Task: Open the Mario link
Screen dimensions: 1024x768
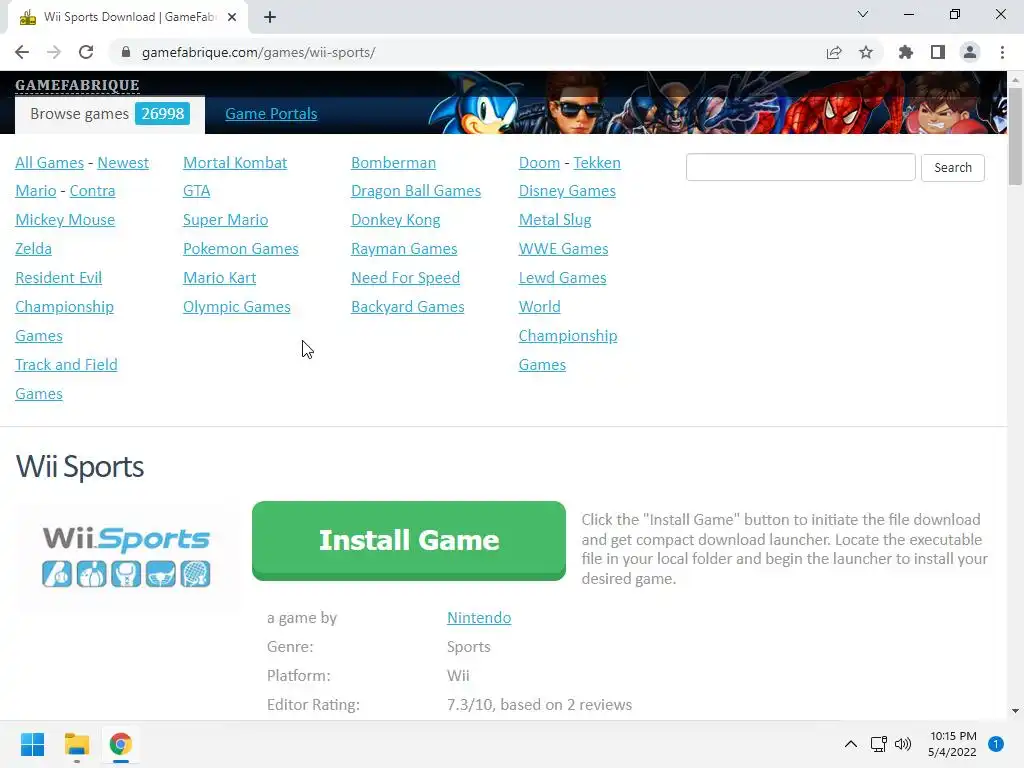Action: [36, 191]
